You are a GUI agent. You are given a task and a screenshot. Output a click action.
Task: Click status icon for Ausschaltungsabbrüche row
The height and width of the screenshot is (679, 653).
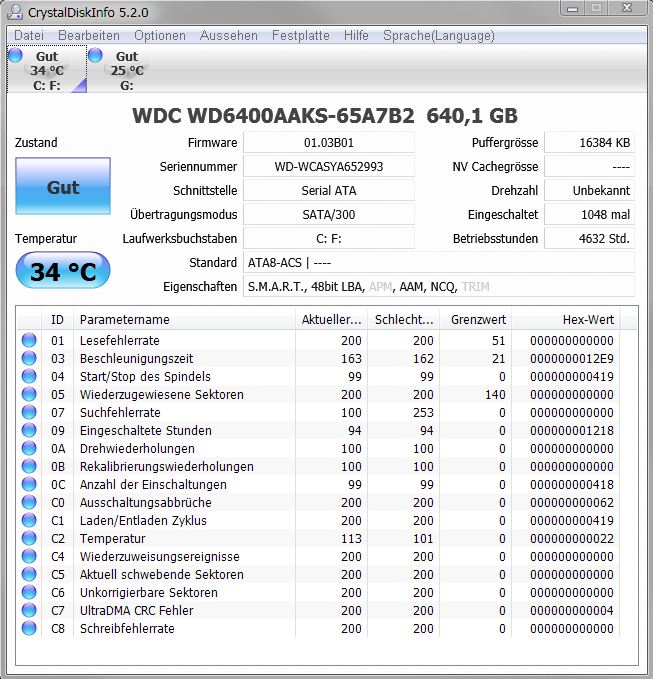point(29,502)
